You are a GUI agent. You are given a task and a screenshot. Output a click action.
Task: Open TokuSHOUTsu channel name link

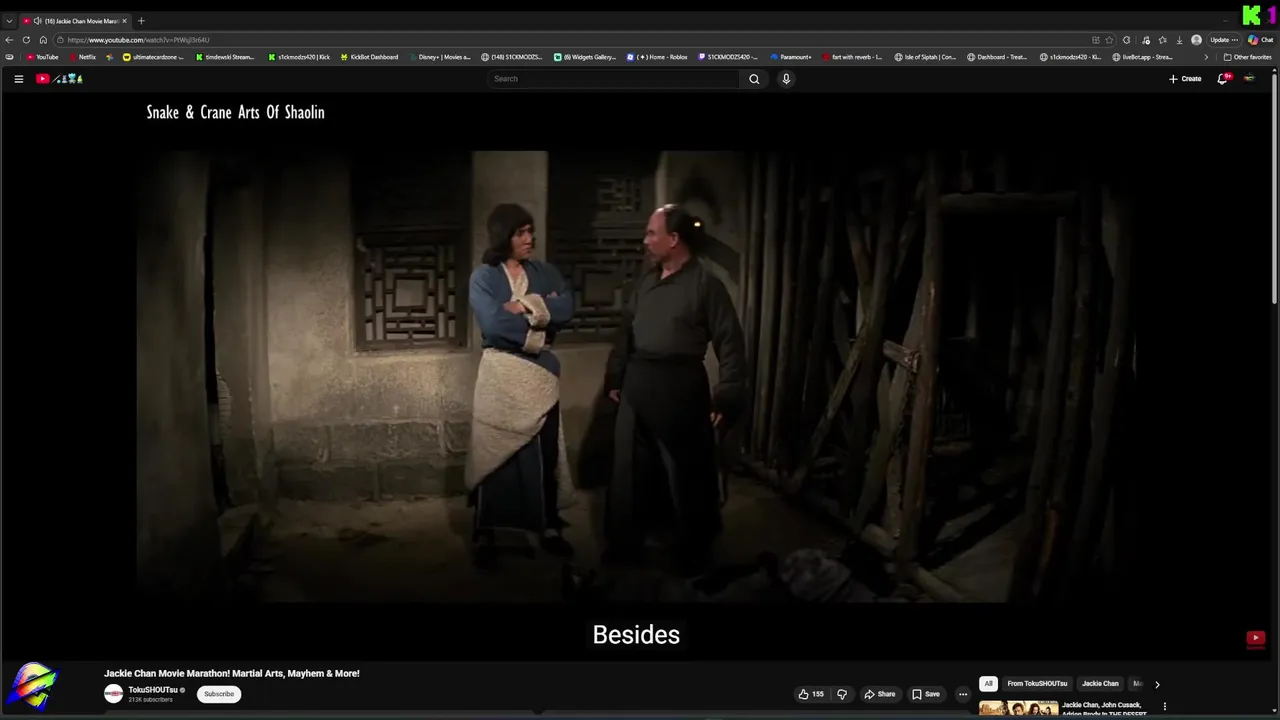point(153,690)
